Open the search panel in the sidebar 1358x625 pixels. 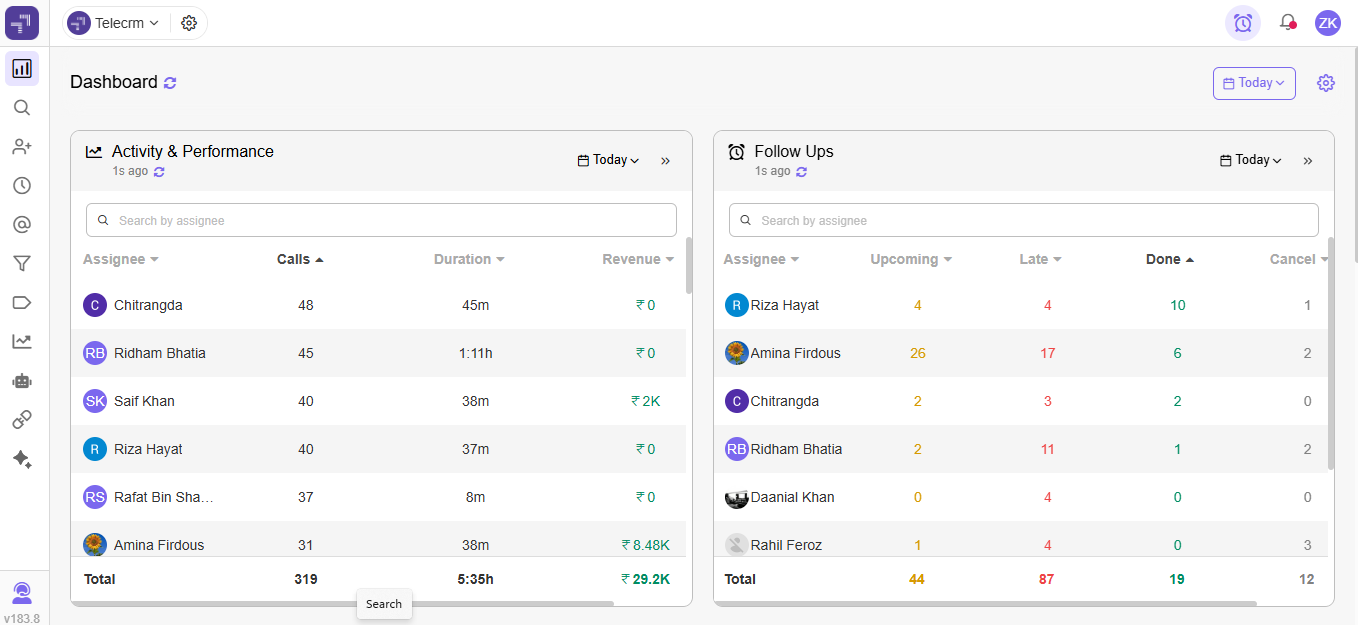[x=22, y=107]
